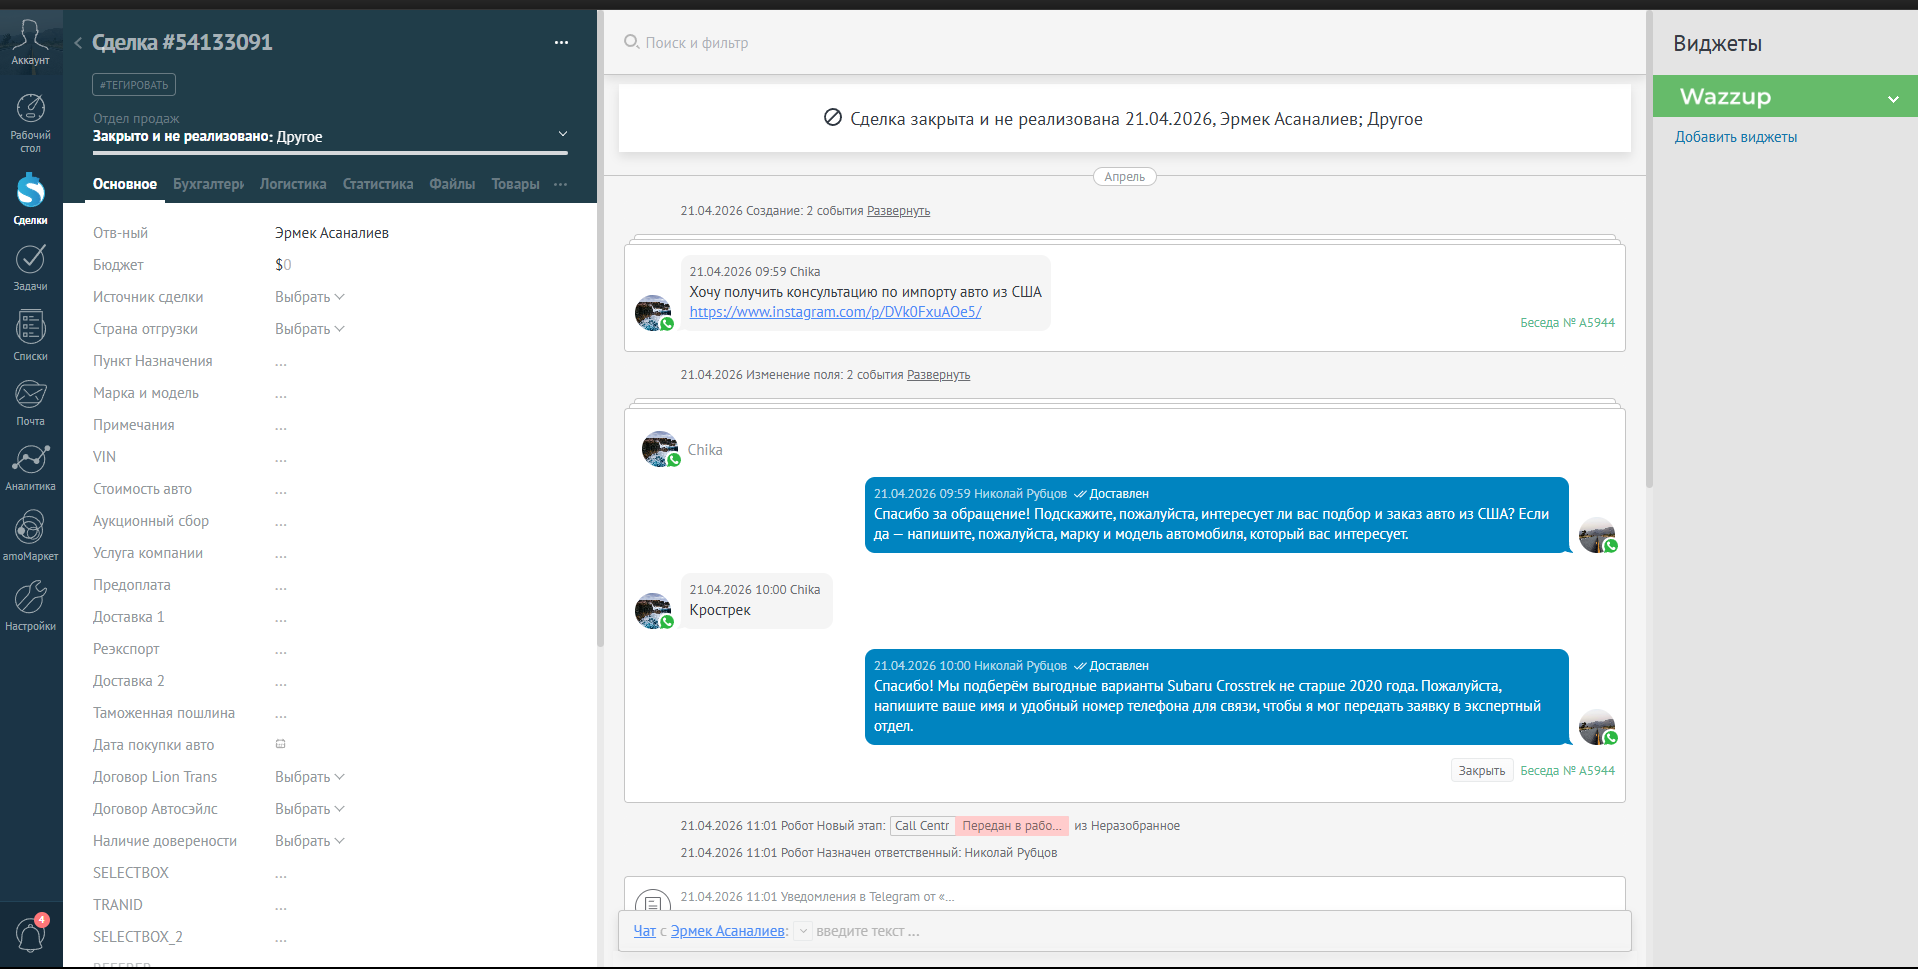Switch to Бухгалтерия tab
This screenshot has width=1918, height=969.
[x=208, y=184]
